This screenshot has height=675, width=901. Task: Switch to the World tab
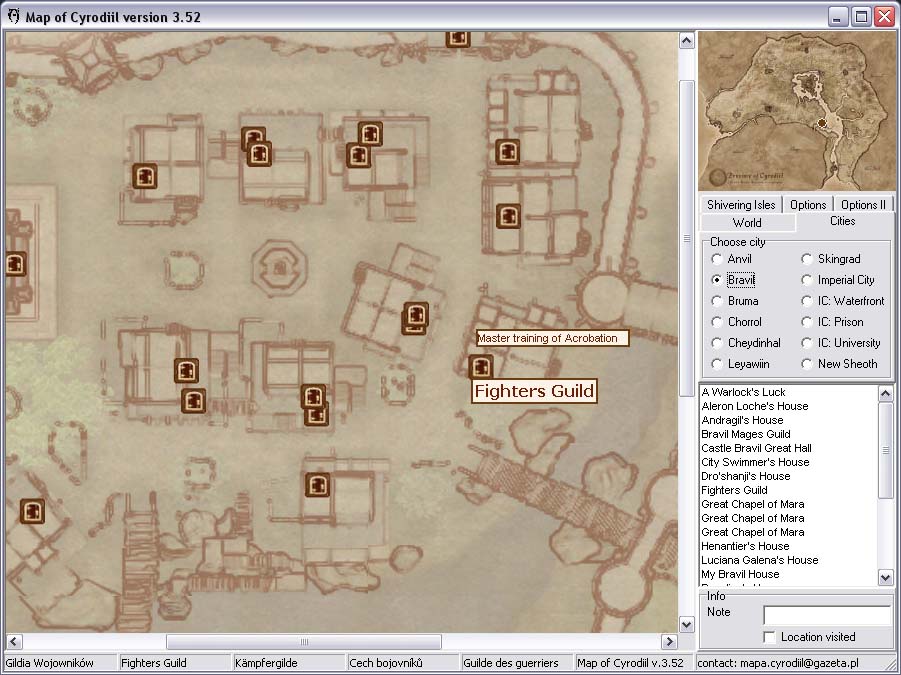747,223
